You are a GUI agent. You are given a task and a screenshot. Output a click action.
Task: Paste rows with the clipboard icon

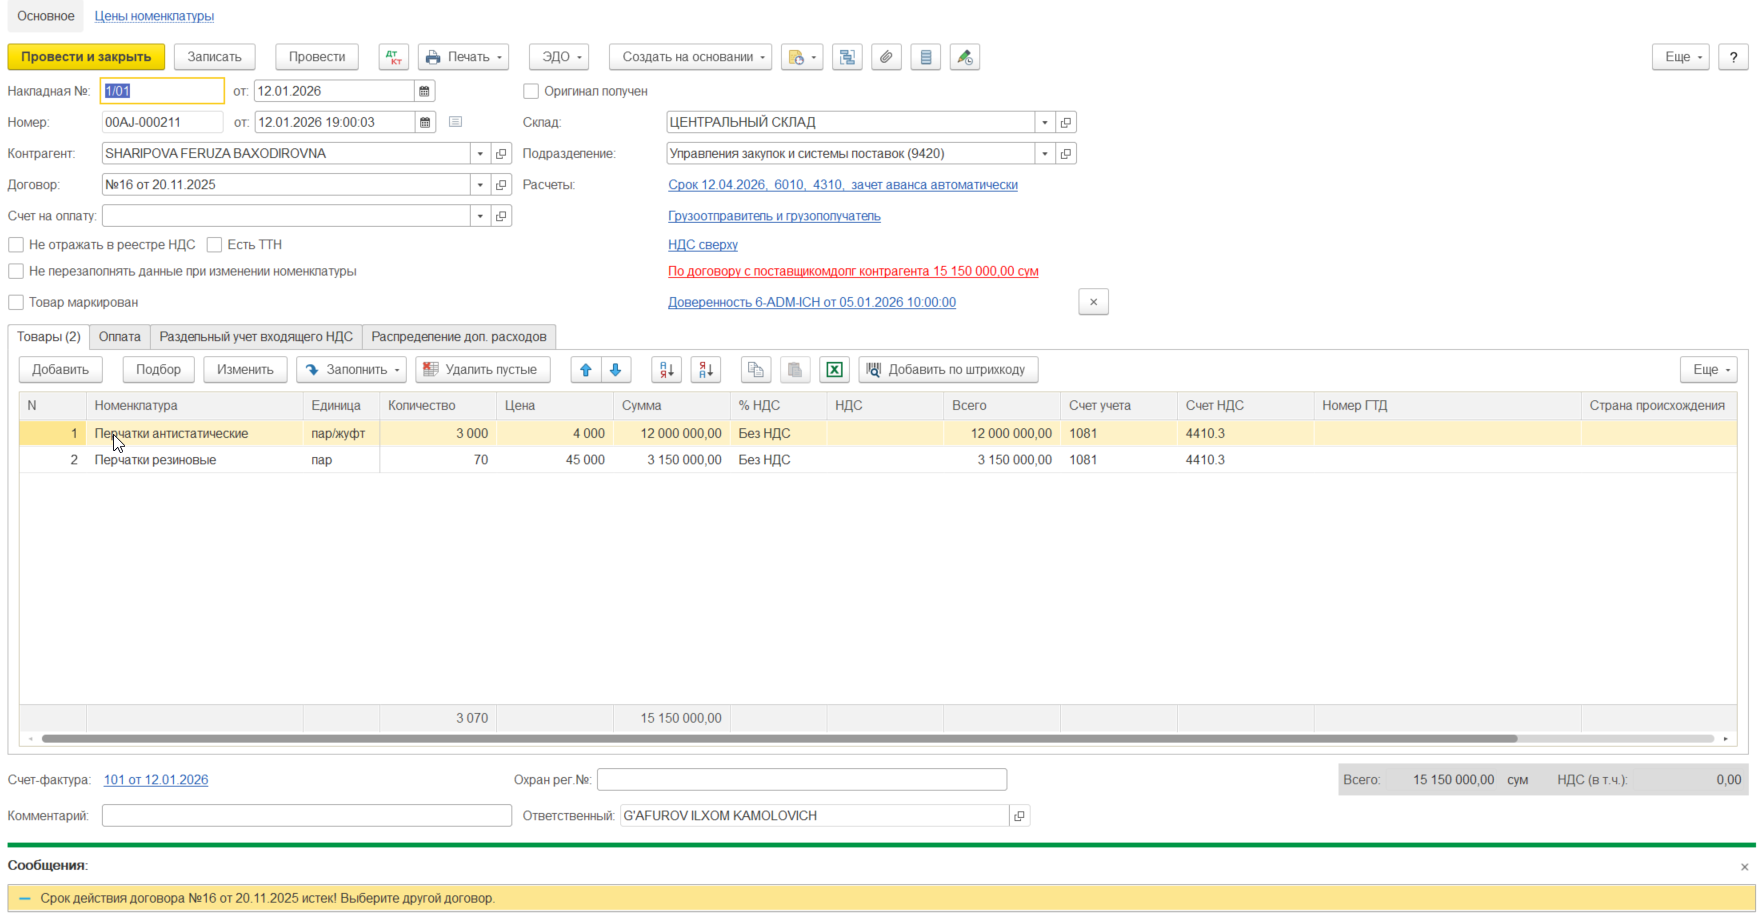pos(795,370)
